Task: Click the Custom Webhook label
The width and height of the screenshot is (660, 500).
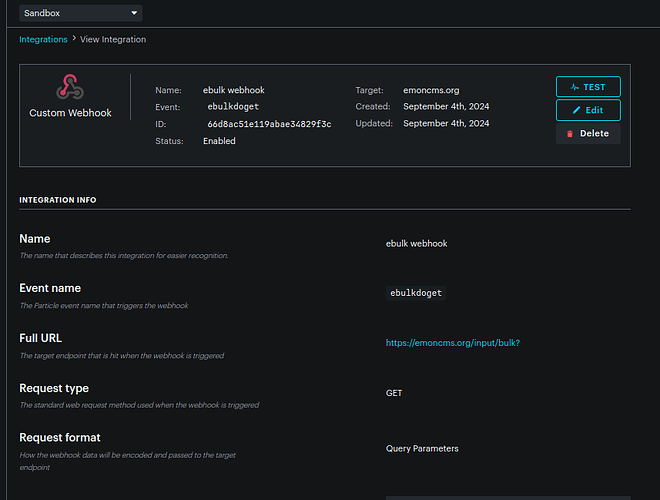Action: [70, 113]
